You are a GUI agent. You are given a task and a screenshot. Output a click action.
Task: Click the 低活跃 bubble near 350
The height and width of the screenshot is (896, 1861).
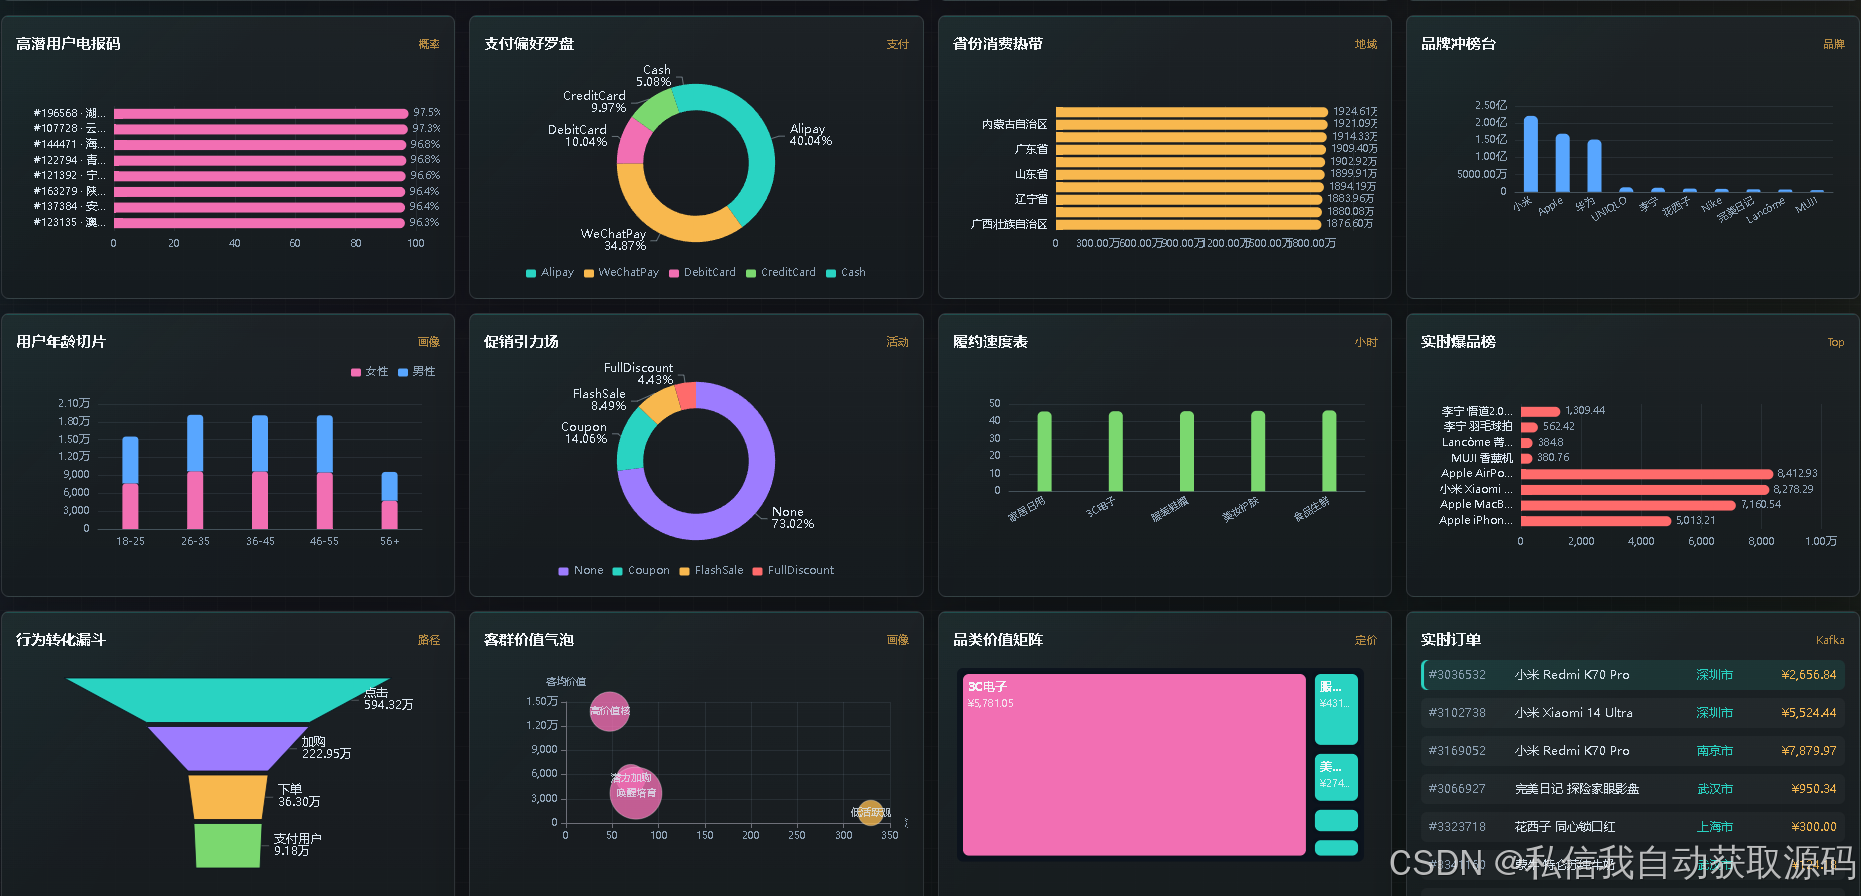[870, 812]
